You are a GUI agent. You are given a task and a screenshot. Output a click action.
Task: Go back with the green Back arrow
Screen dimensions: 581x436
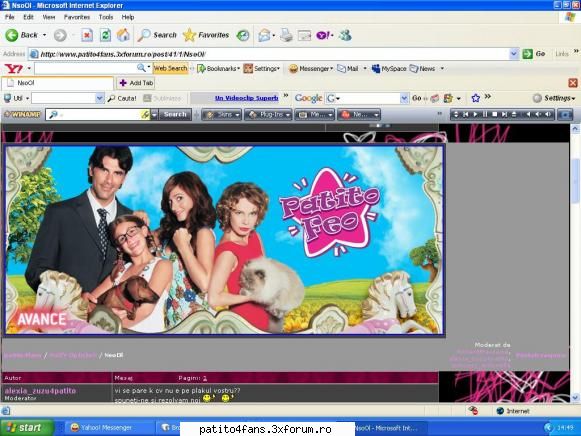[x=21, y=35]
